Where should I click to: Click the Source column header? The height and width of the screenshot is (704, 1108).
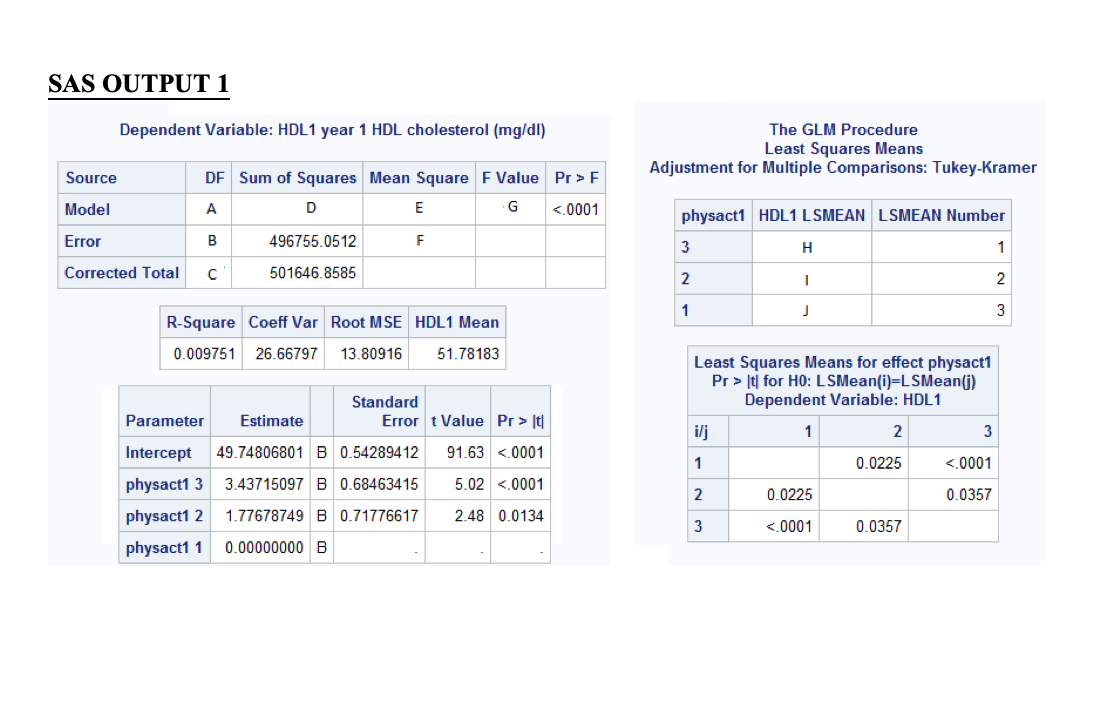coord(91,178)
